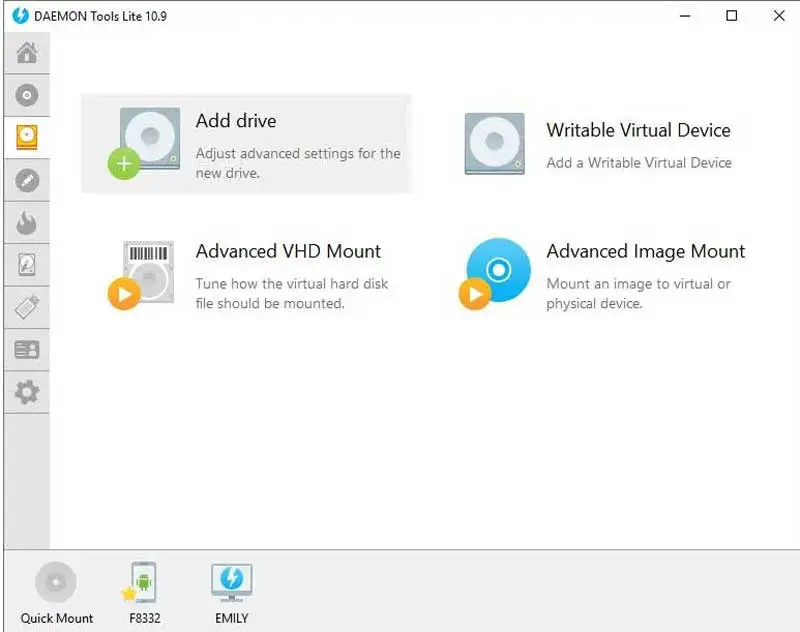Click the F8332 device label
Screen dimensions: 800x632
pyautogui.click(x=145, y=618)
